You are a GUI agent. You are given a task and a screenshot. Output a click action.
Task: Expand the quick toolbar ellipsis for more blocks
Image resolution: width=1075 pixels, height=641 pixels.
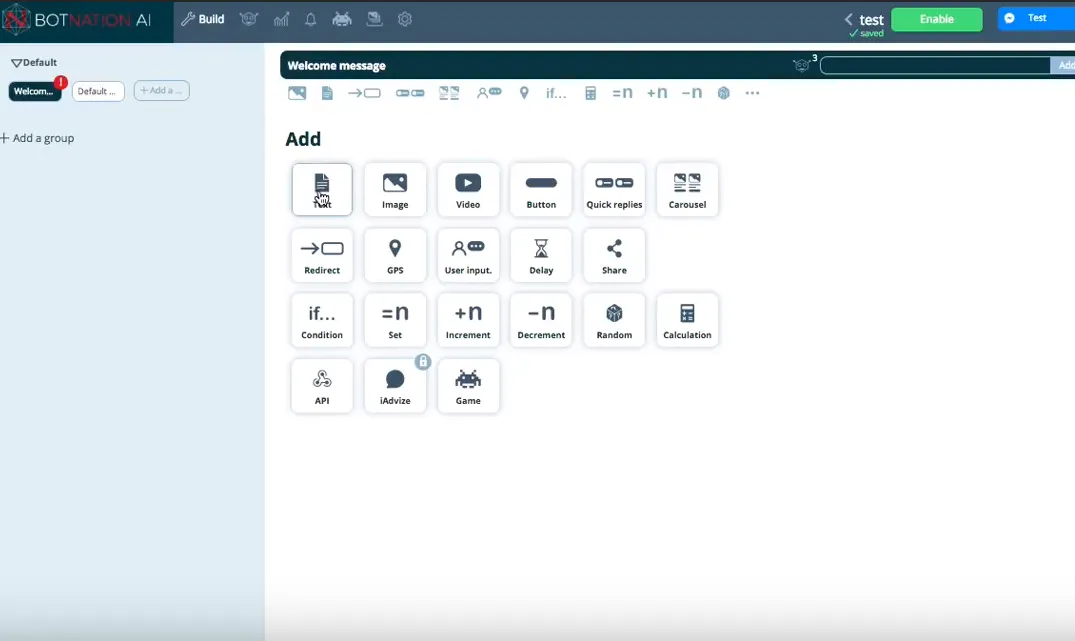pyautogui.click(x=752, y=93)
